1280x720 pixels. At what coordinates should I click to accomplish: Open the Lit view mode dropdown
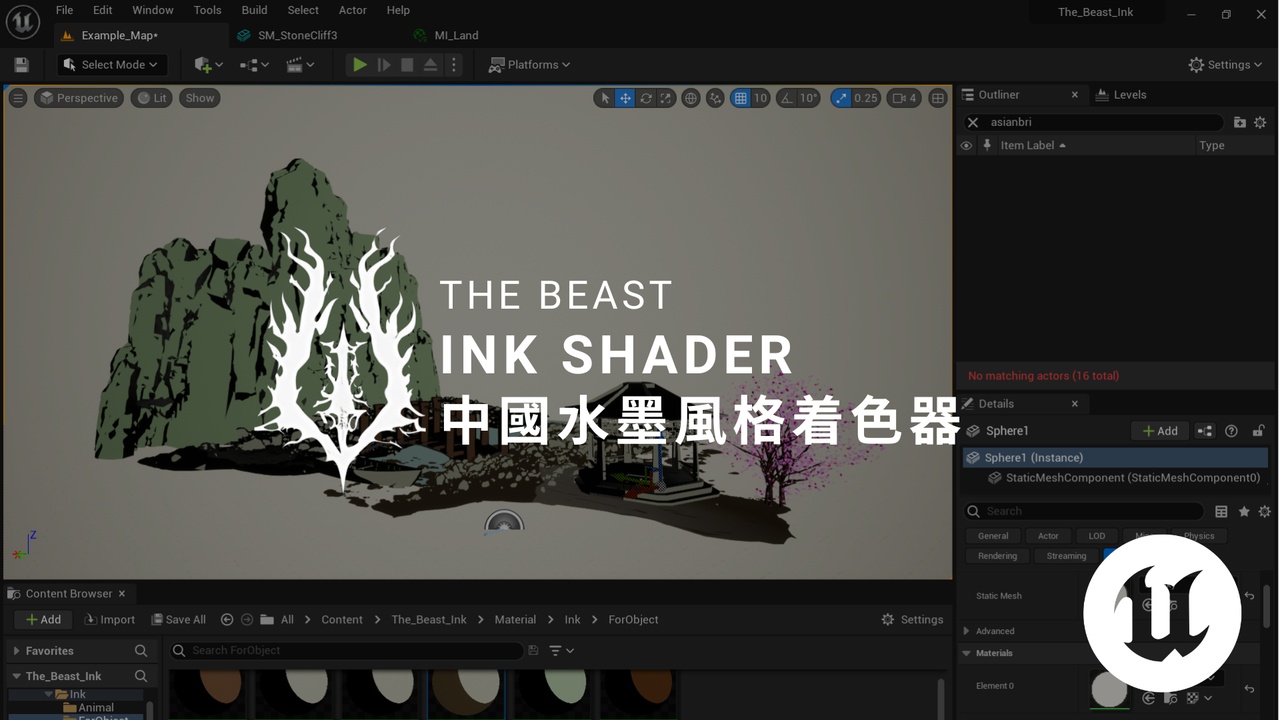pos(152,98)
